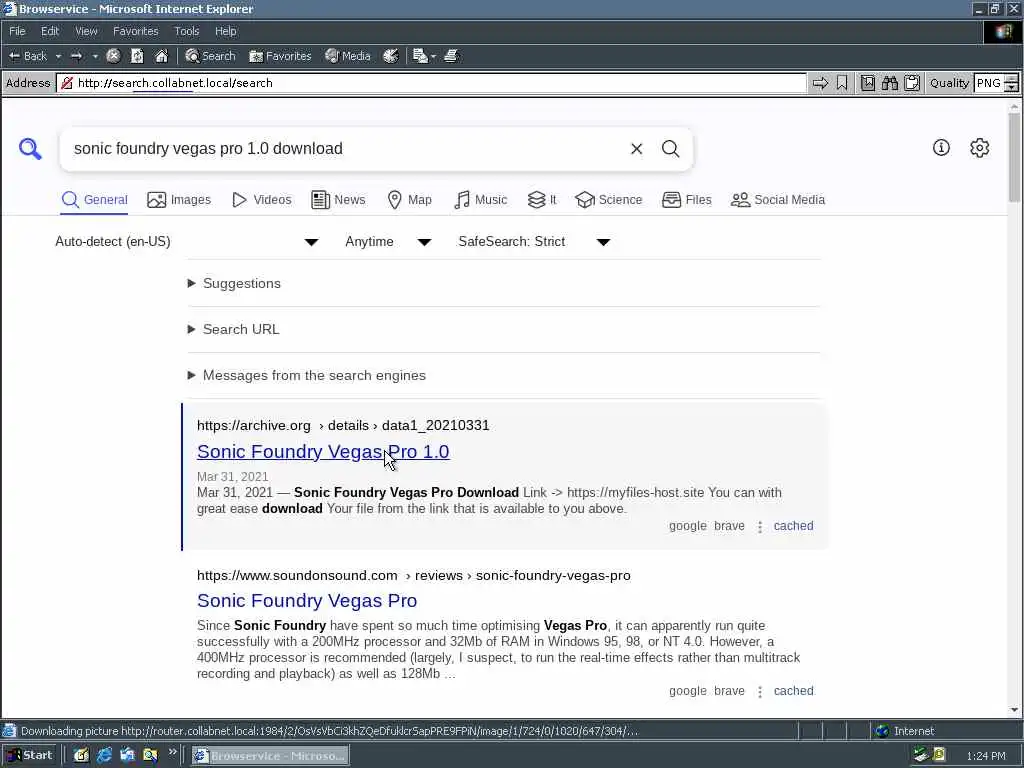Open the Quality PNG stepper dropdown

(1011, 83)
